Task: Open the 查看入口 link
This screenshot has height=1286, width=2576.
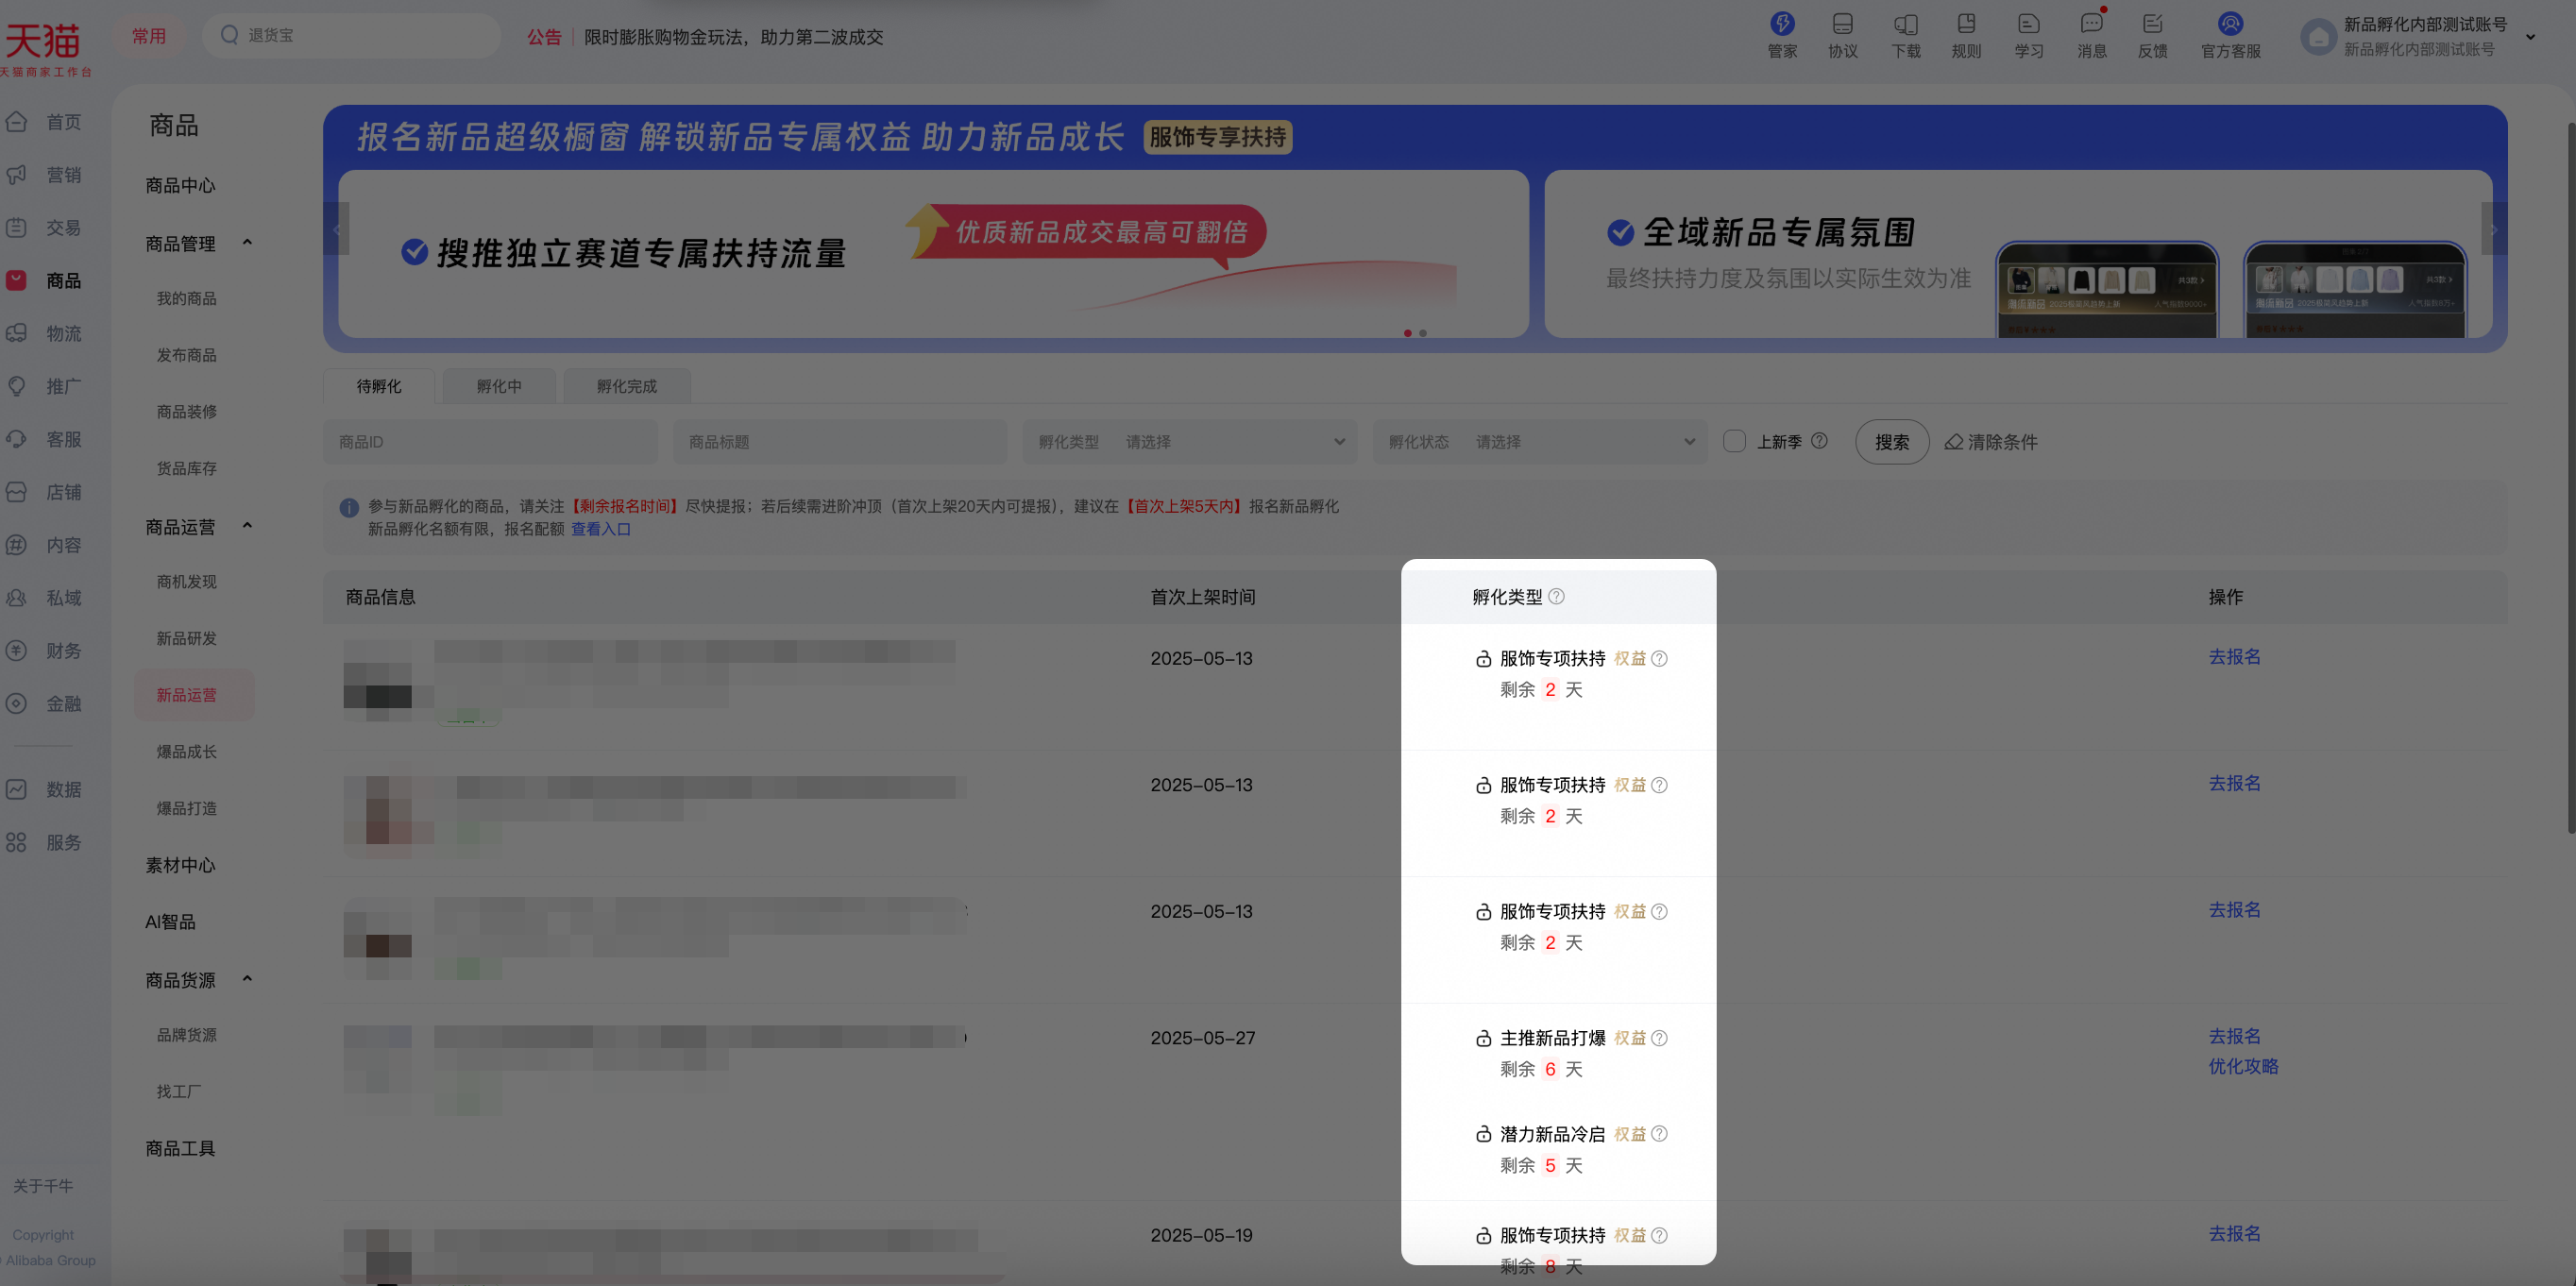Action: click(601, 529)
